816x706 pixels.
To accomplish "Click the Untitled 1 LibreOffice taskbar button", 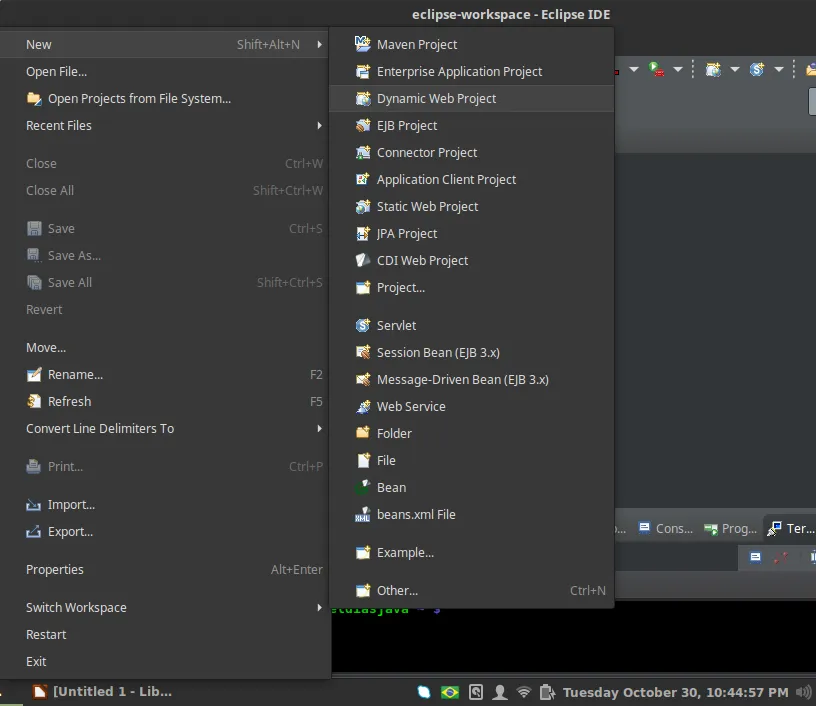I will [102, 691].
